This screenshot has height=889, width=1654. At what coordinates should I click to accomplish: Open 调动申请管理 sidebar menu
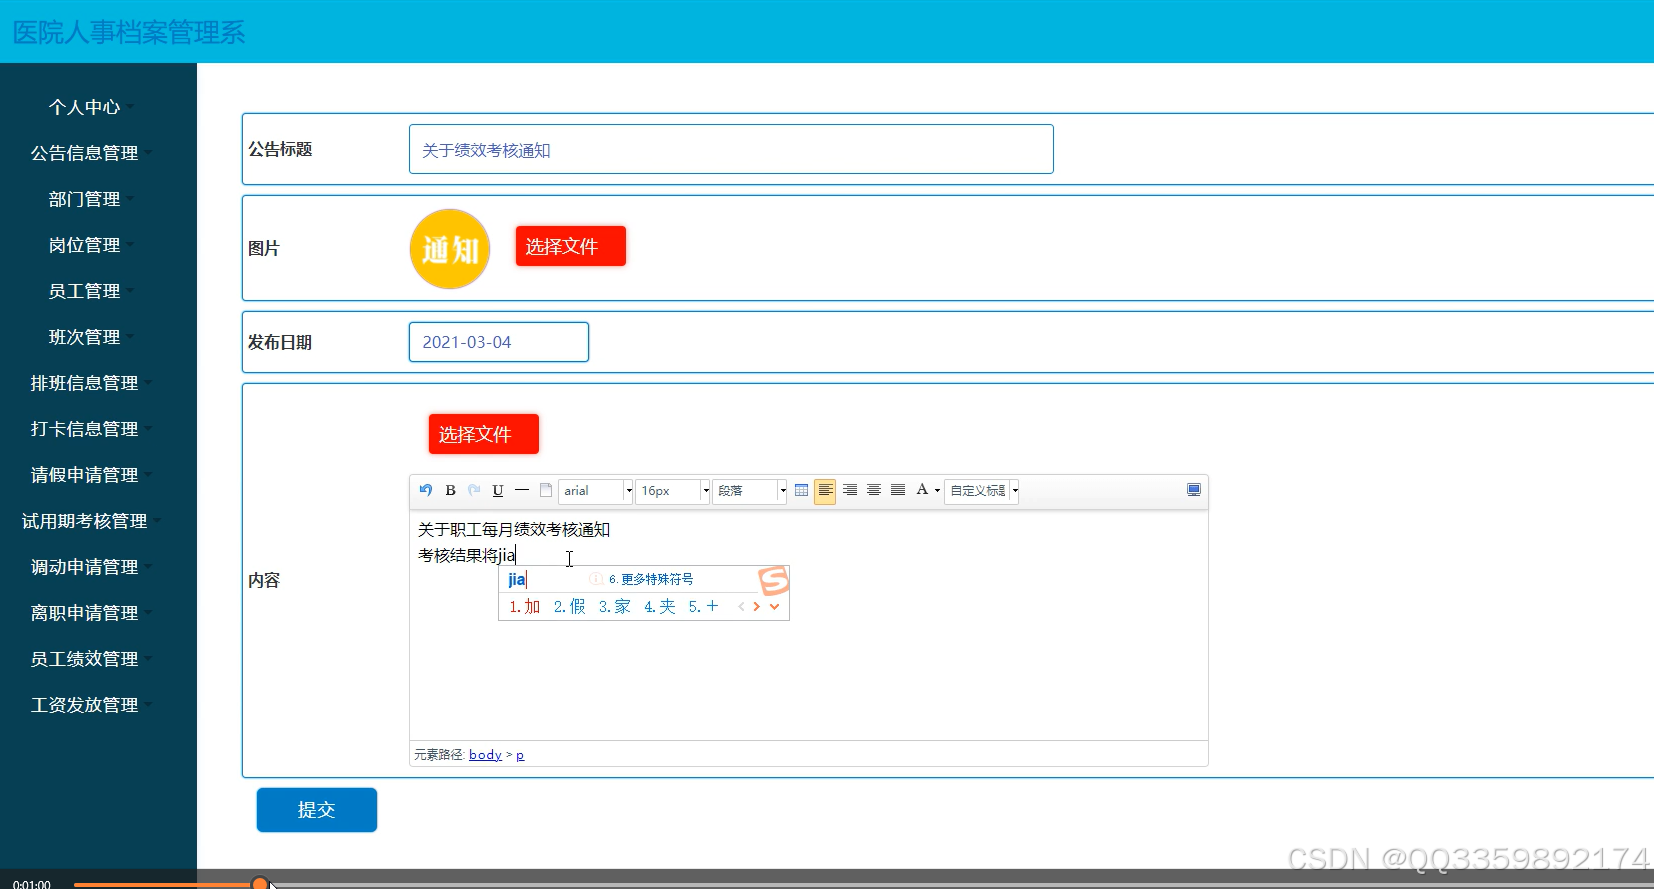tap(85, 567)
